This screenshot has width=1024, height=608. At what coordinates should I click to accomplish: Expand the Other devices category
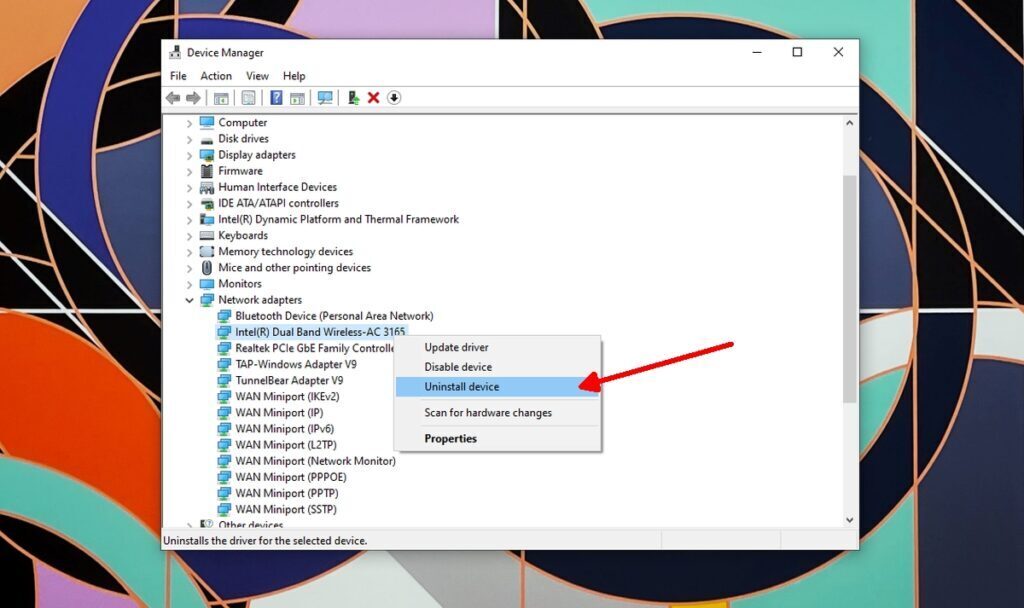(x=190, y=524)
